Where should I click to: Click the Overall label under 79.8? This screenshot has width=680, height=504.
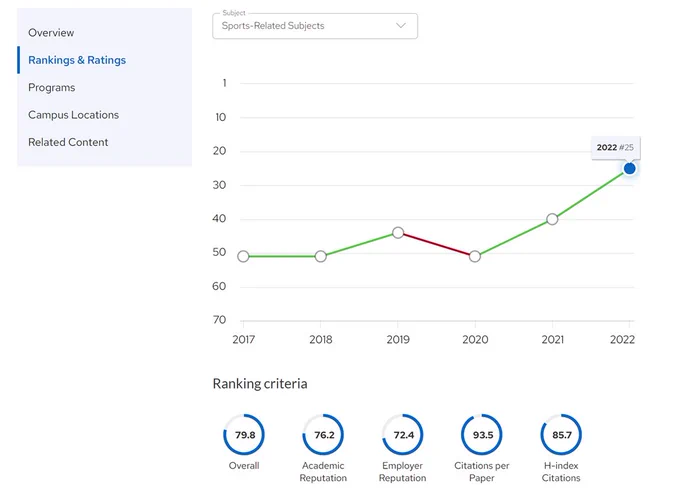coord(244,465)
